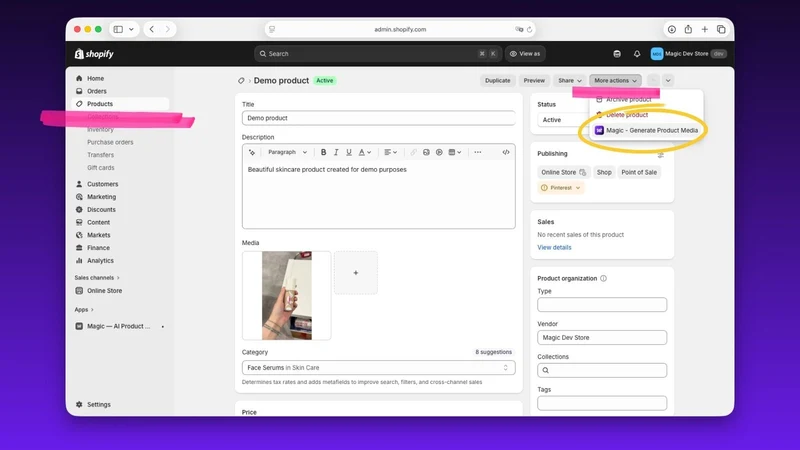Open Magic AI Product app
This screenshot has width=800, height=450.
tap(118, 327)
